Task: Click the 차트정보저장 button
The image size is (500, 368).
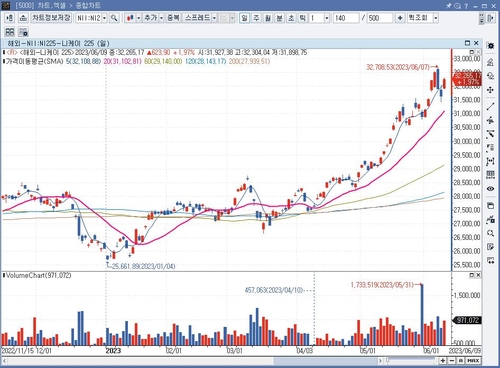Action: click(51, 18)
